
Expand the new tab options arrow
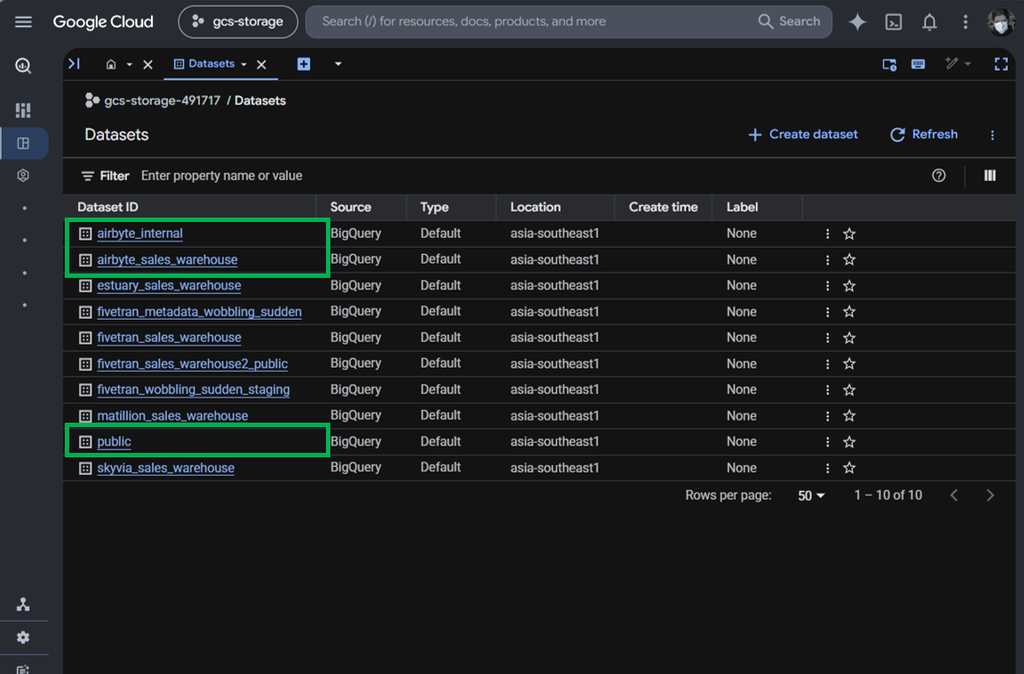click(x=338, y=64)
